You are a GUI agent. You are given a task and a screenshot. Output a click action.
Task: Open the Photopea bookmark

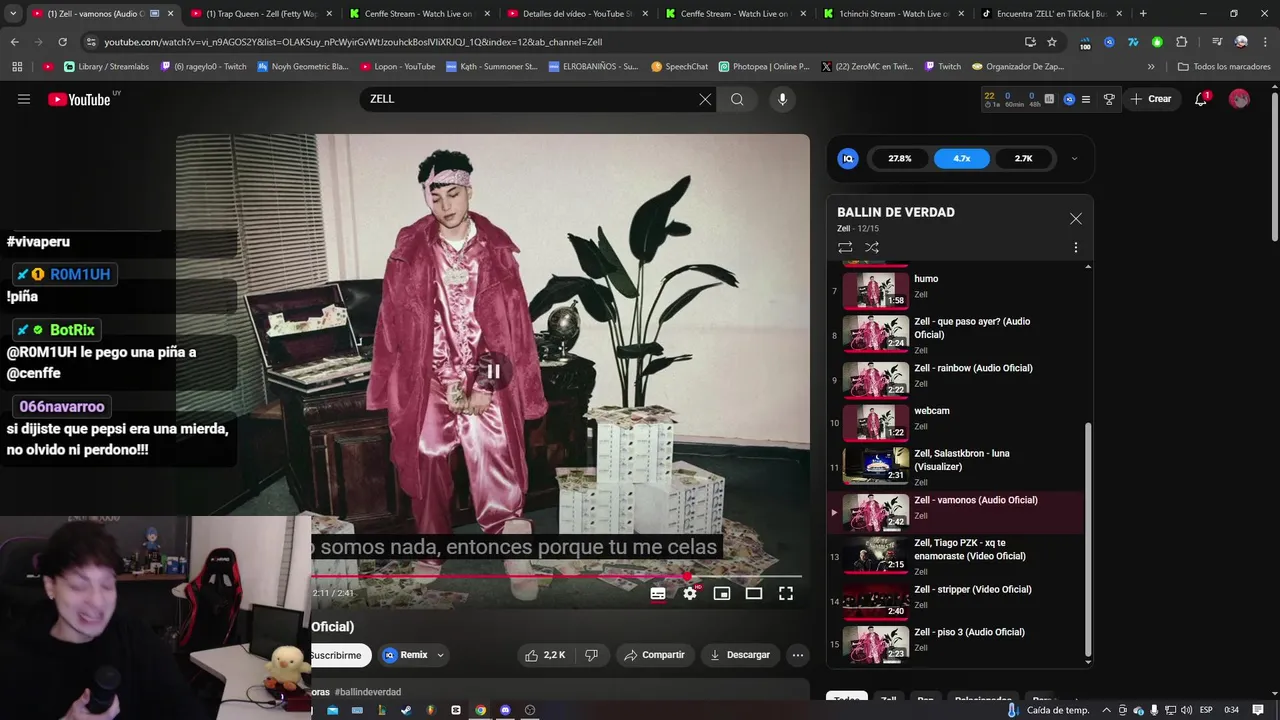(764, 67)
